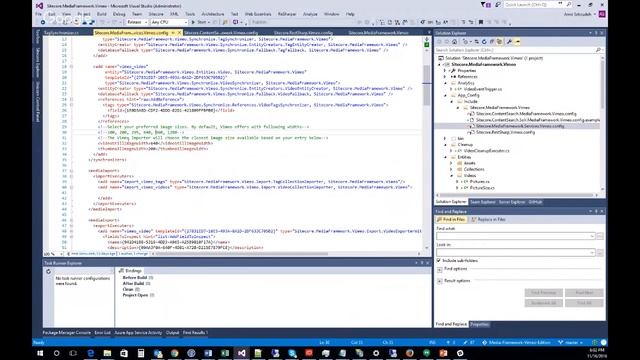Image resolution: width=640 pixels, height=360 pixels.
Task: Expand the bin folder
Action: click(446, 138)
